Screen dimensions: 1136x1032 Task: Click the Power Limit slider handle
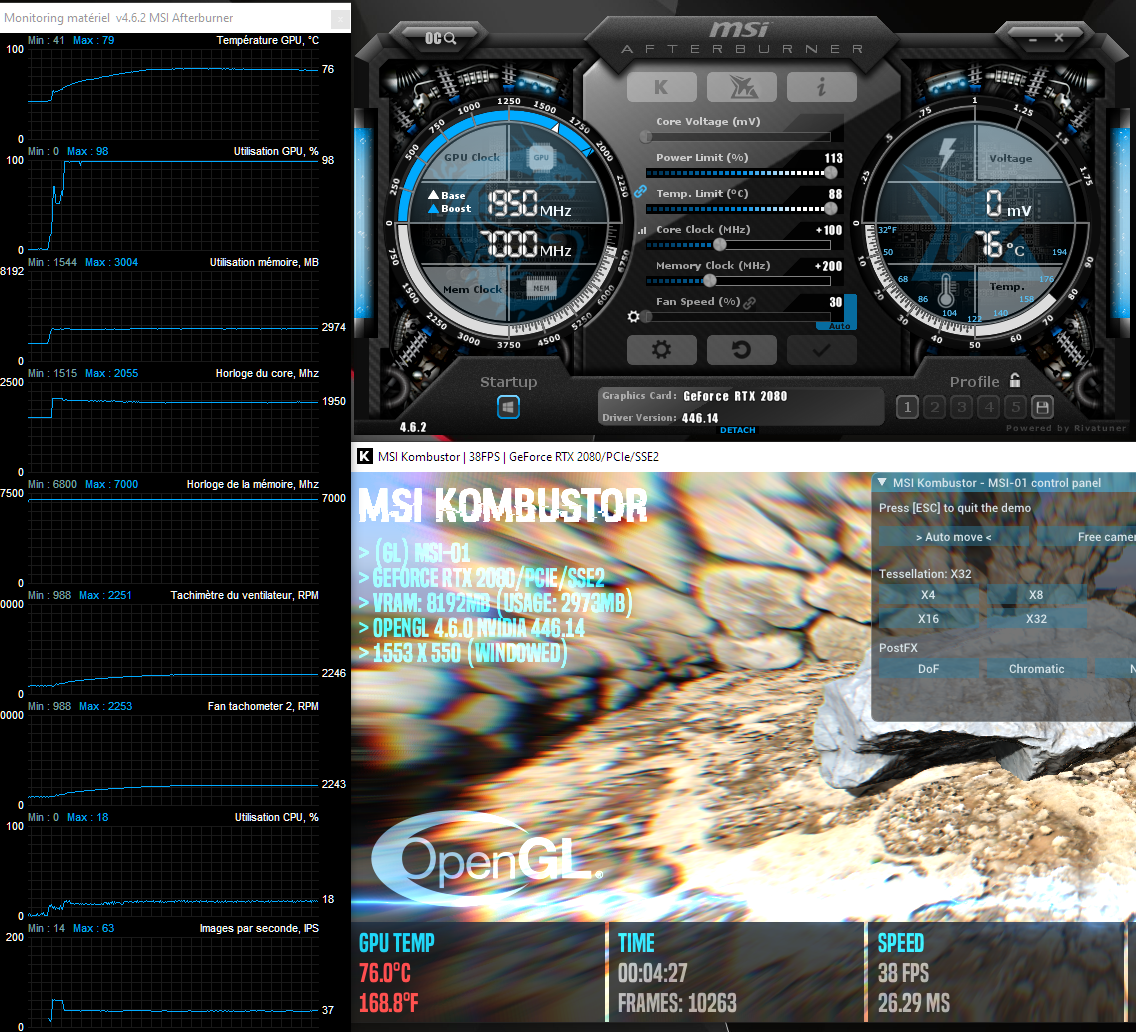[831, 172]
